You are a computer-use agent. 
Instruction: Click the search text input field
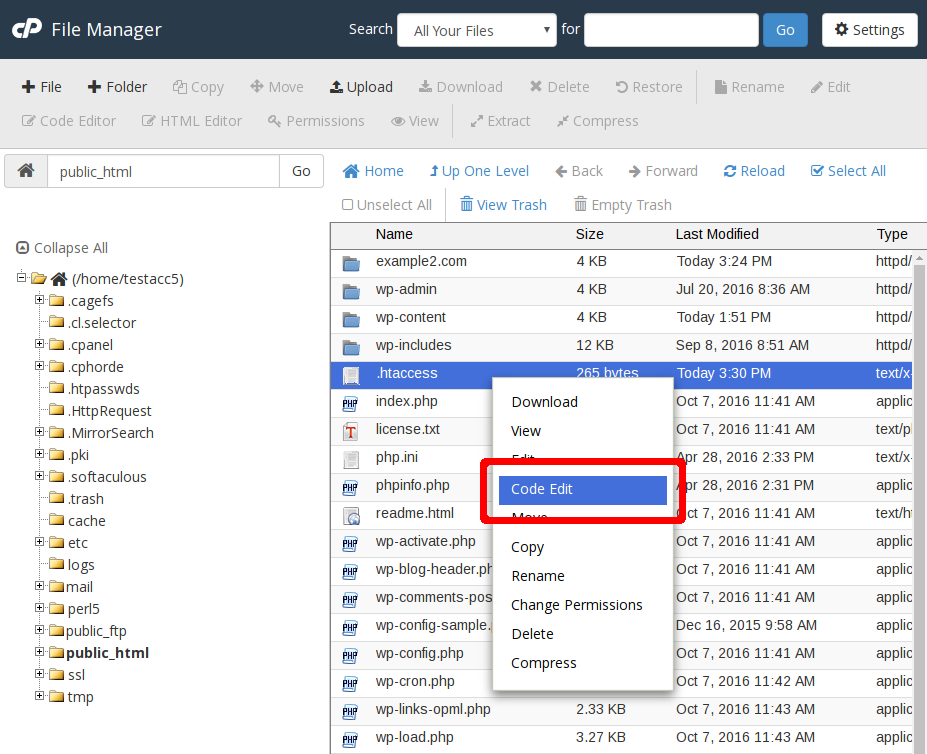(x=671, y=30)
